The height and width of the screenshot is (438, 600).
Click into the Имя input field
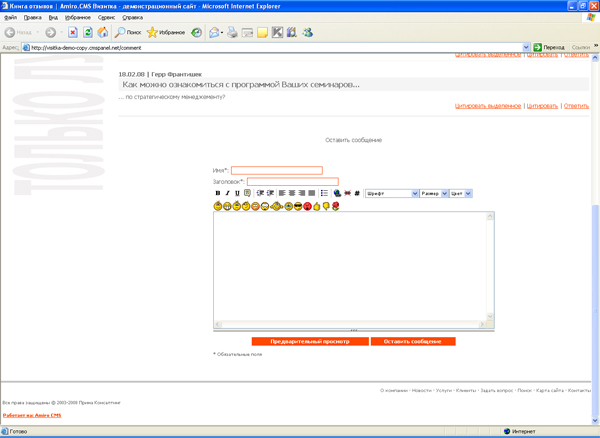277,170
